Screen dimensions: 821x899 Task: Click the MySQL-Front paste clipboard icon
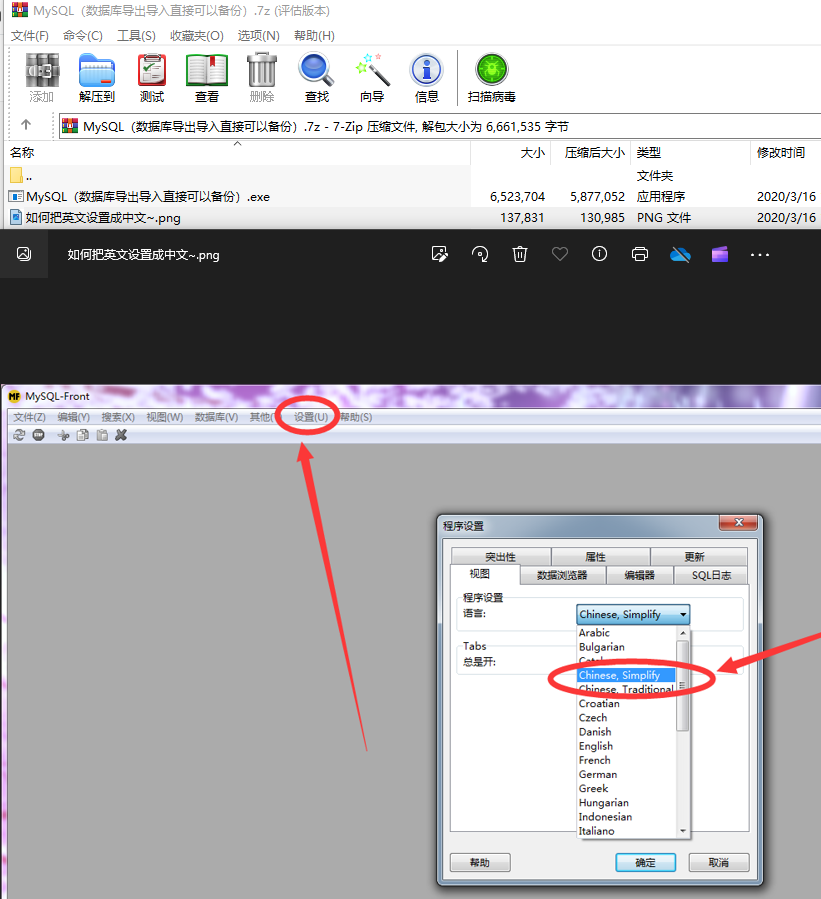pyautogui.click(x=102, y=435)
